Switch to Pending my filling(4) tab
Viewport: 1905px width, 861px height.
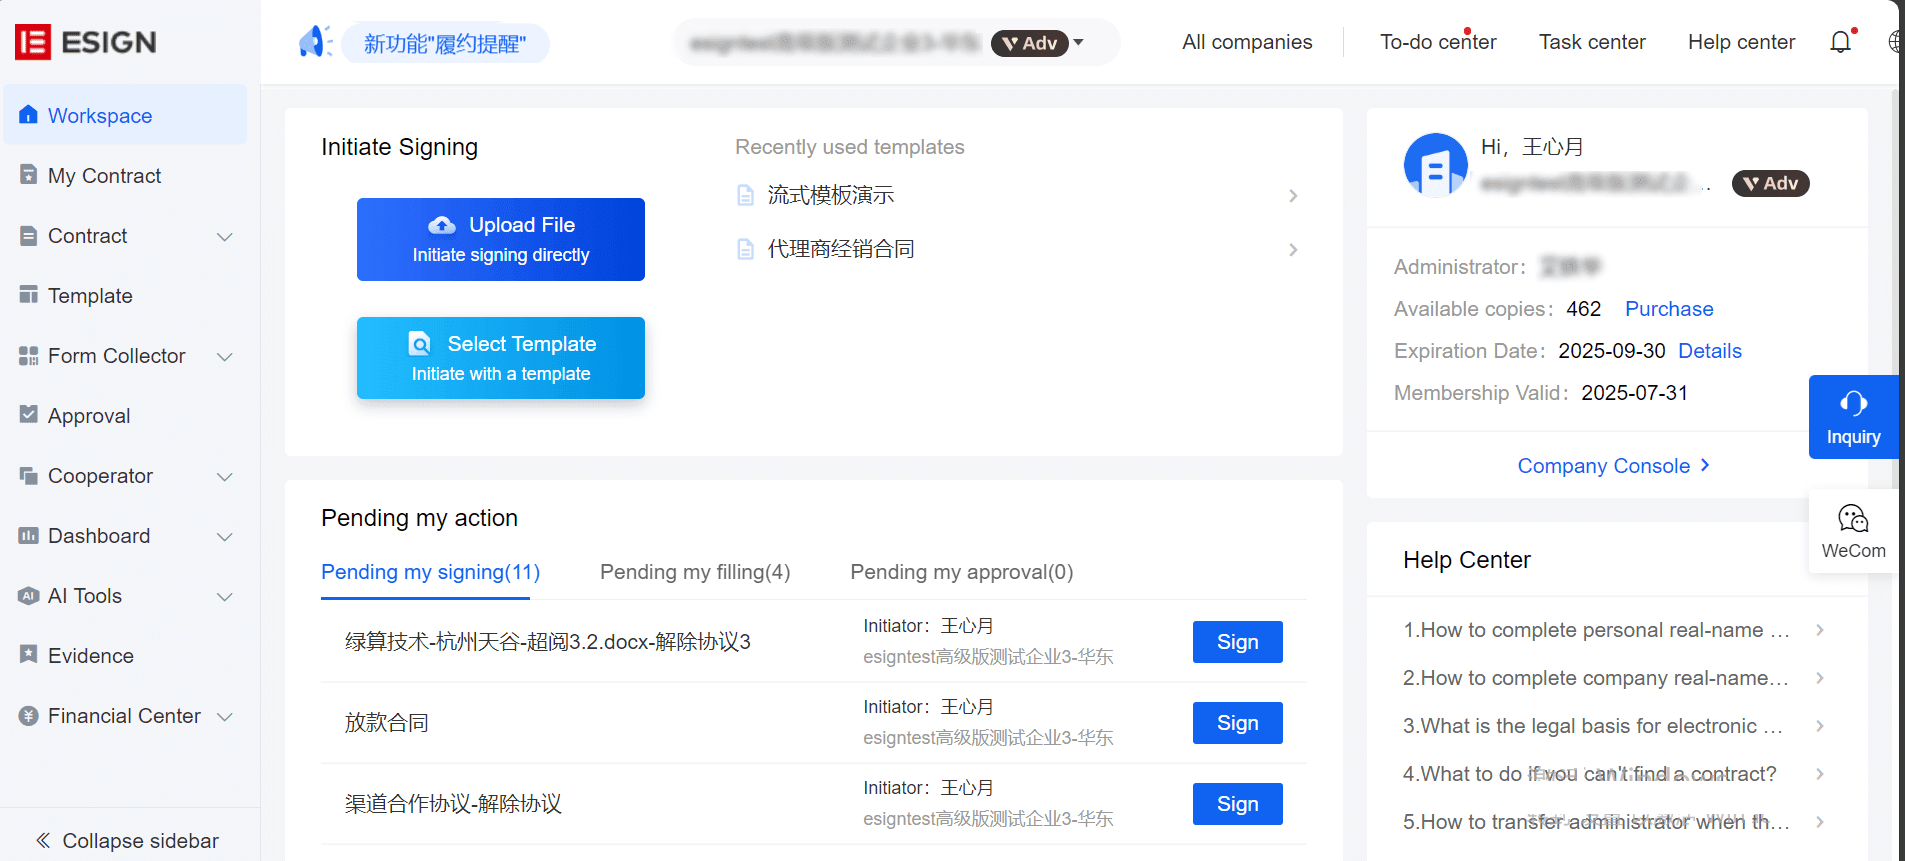click(695, 572)
